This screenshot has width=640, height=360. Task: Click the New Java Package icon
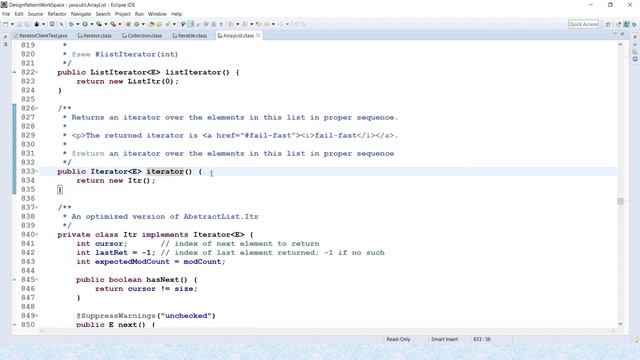(128, 24)
